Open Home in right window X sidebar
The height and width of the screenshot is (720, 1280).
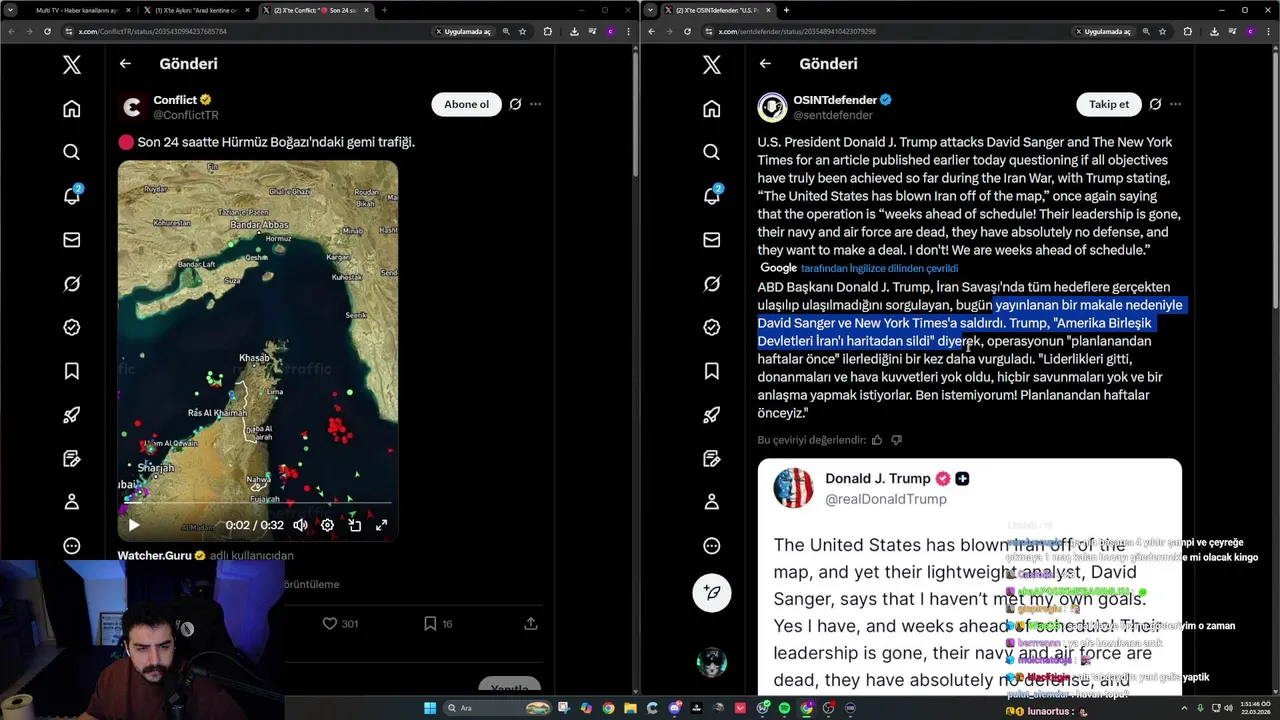[x=711, y=108]
